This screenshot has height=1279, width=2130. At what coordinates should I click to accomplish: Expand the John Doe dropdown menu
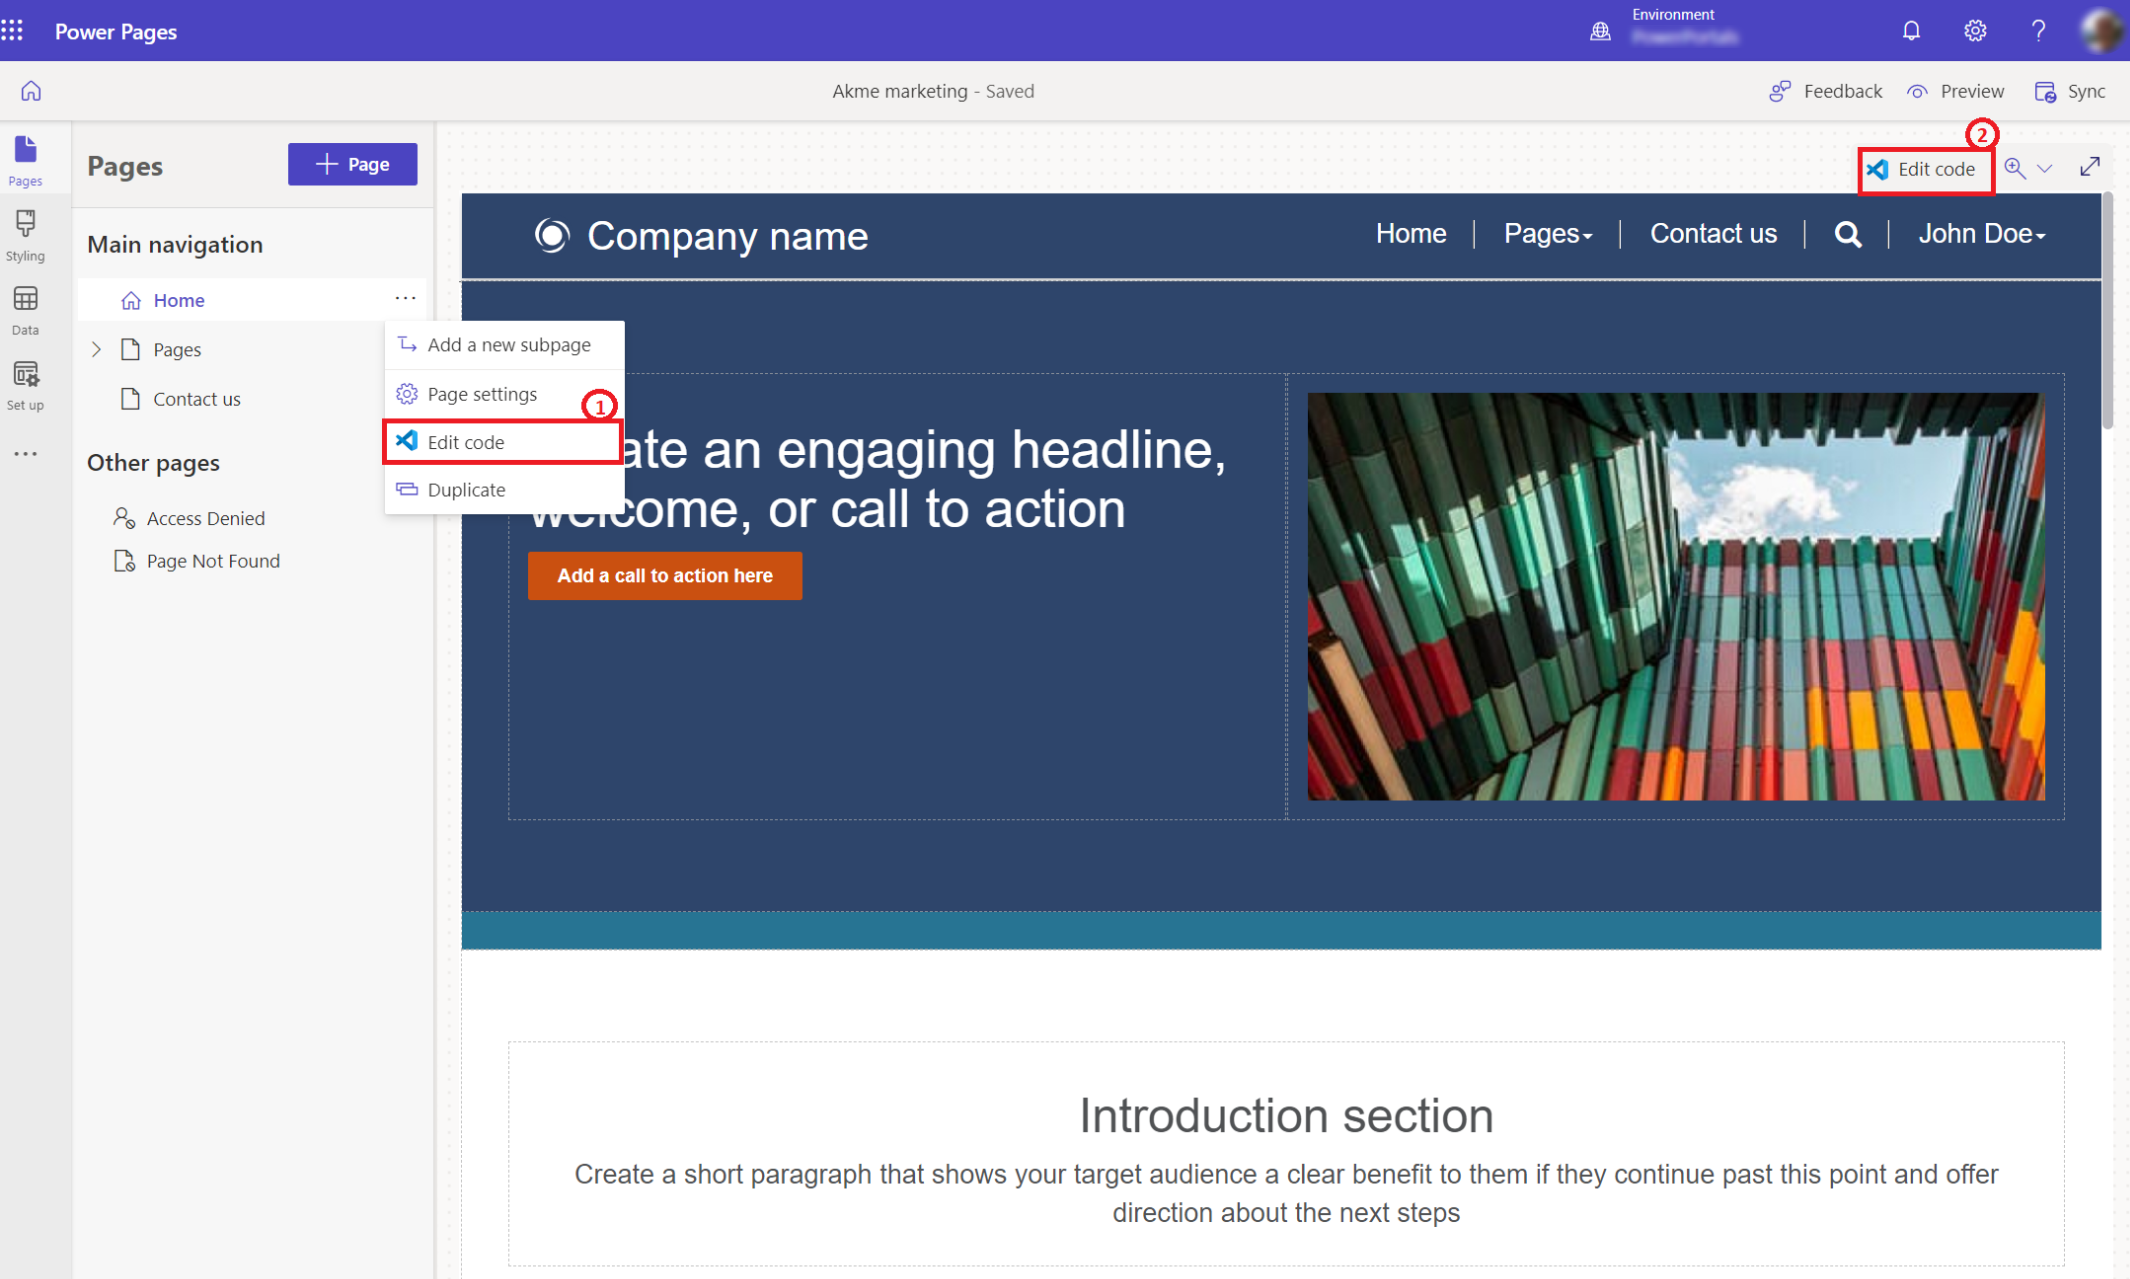(x=1982, y=234)
